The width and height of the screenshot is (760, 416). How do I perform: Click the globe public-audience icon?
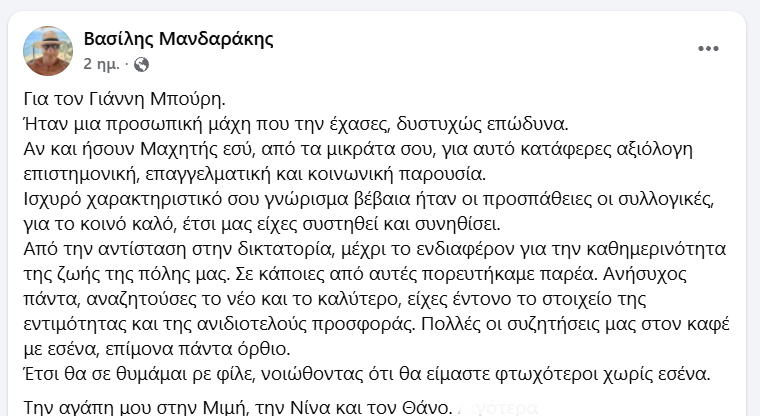pos(141,64)
